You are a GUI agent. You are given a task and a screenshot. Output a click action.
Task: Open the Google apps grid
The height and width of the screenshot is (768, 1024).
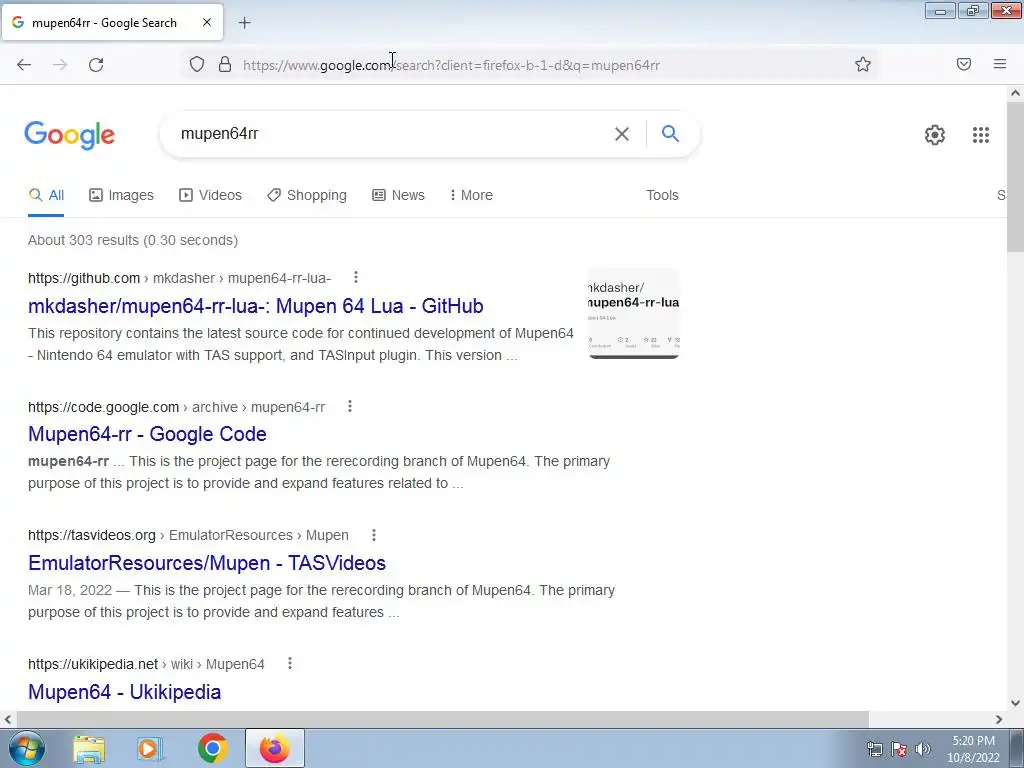980,135
